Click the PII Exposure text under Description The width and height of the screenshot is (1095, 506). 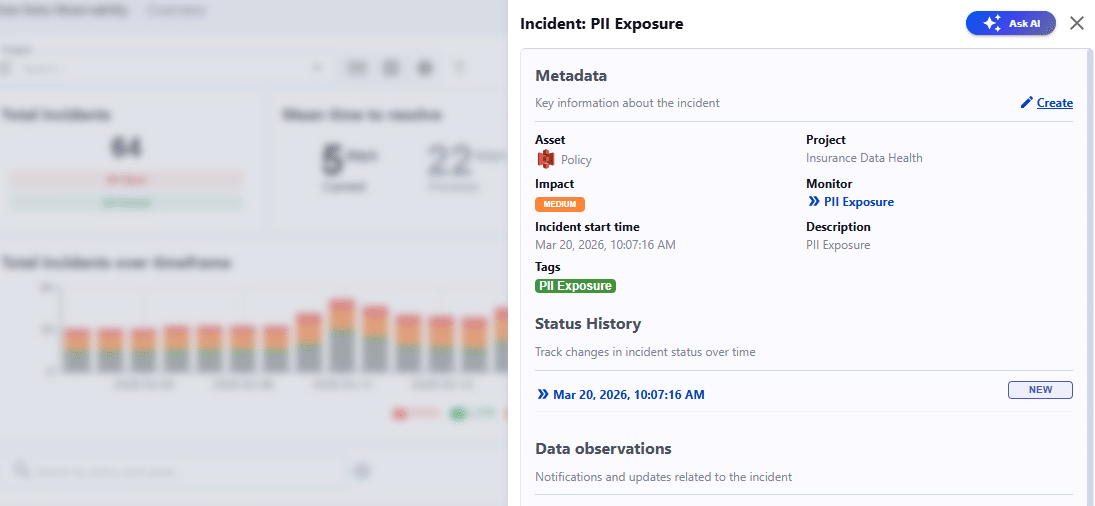point(838,245)
